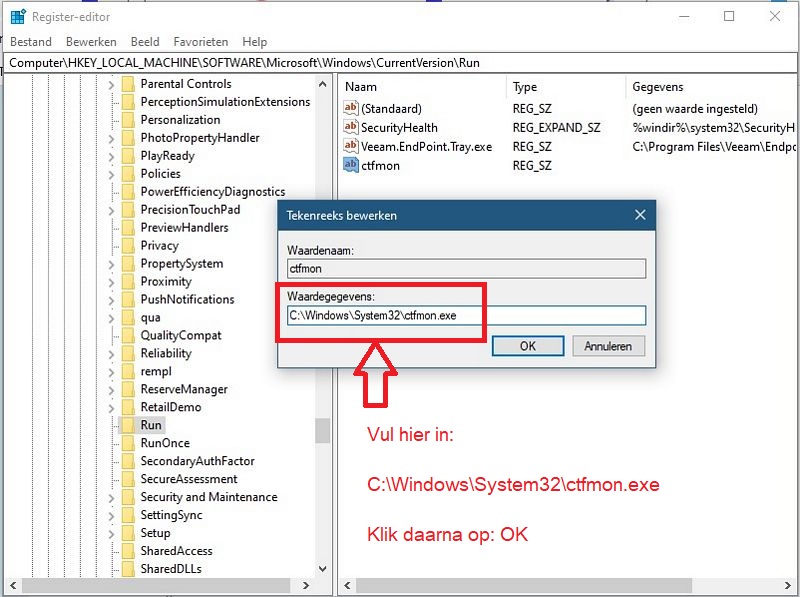This screenshot has width=800, height=597.
Task: Click the SharedDLLs folder icon
Action: click(x=128, y=568)
